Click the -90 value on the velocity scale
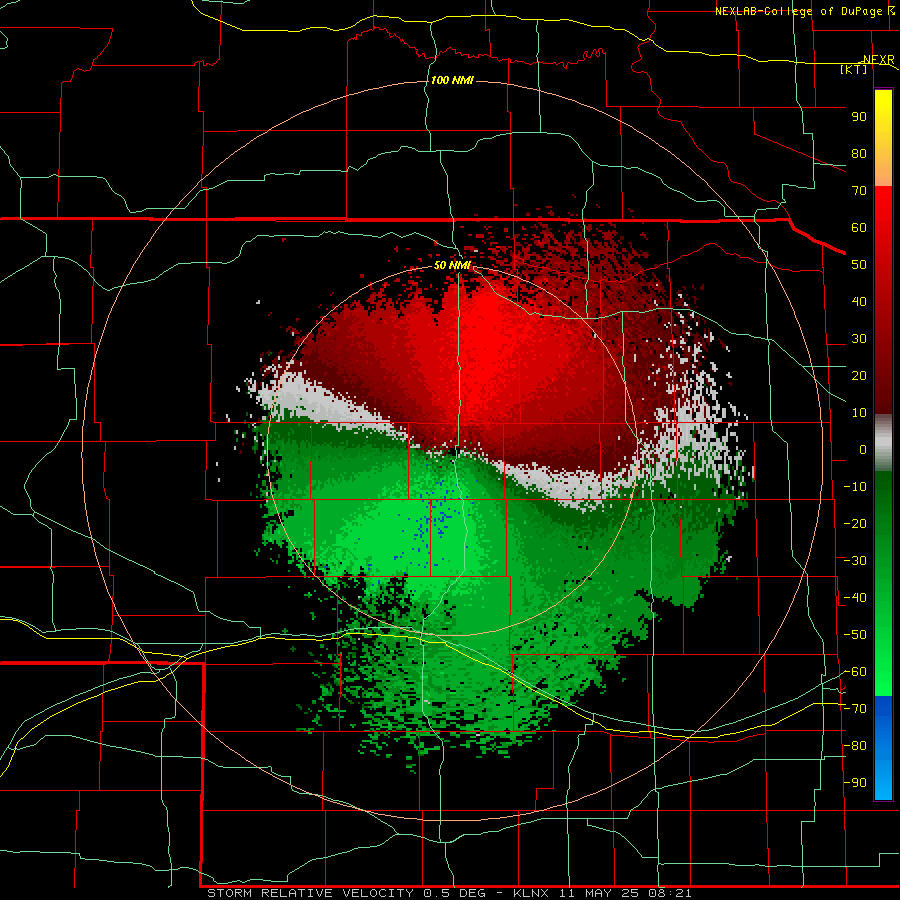This screenshot has width=900, height=900. point(855,783)
